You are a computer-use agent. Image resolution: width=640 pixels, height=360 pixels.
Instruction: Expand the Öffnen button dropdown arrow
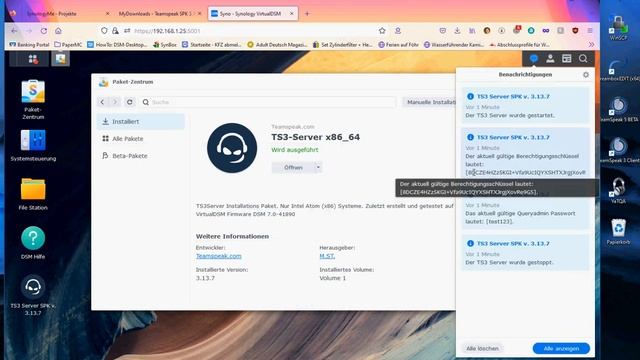tap(318, 167)
